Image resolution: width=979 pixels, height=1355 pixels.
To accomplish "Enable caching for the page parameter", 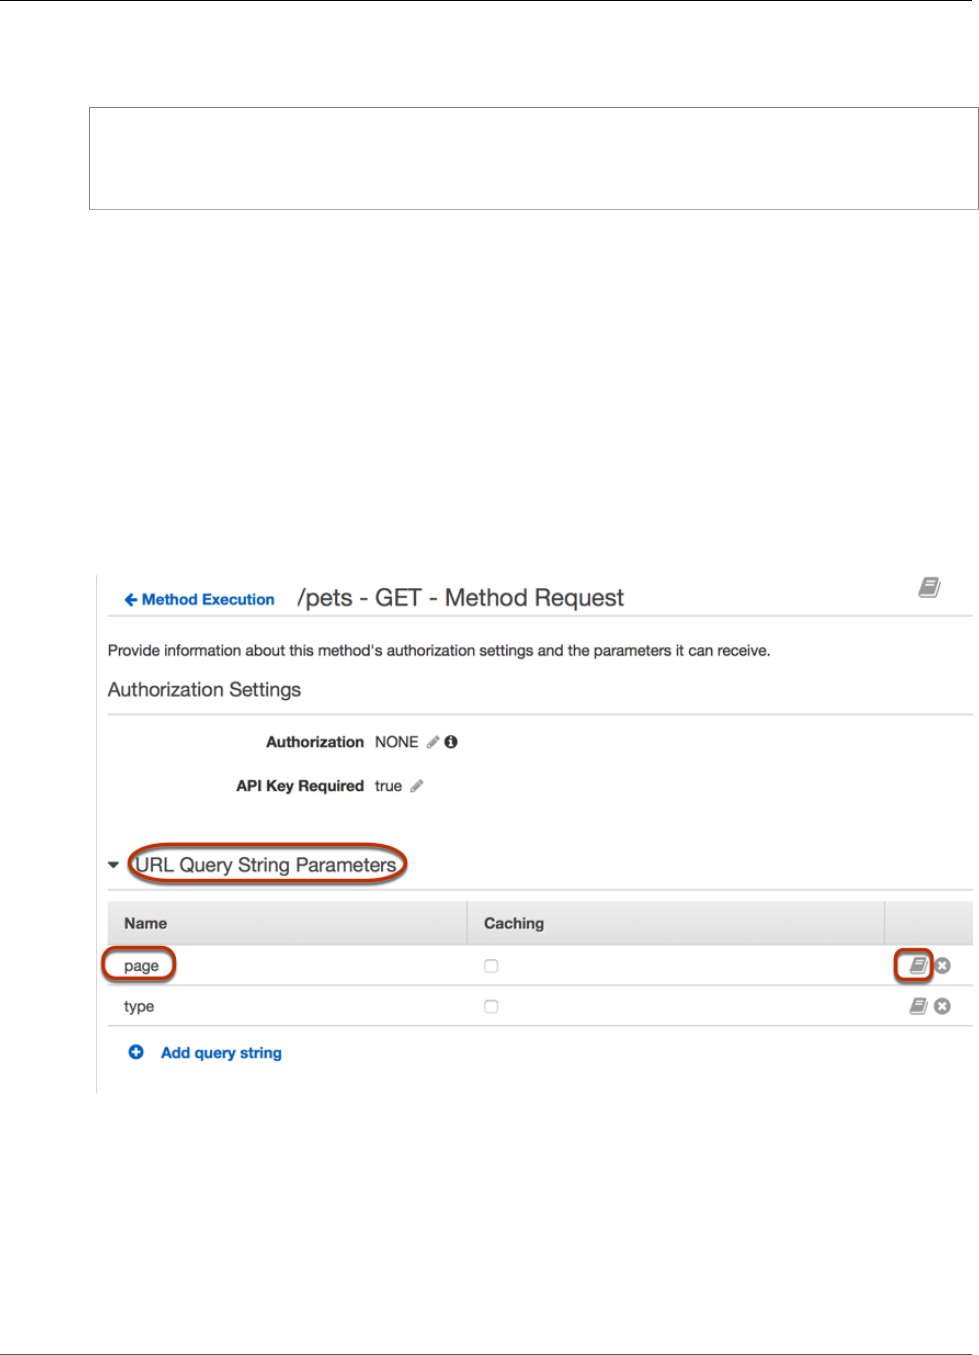I will (491, 966).
